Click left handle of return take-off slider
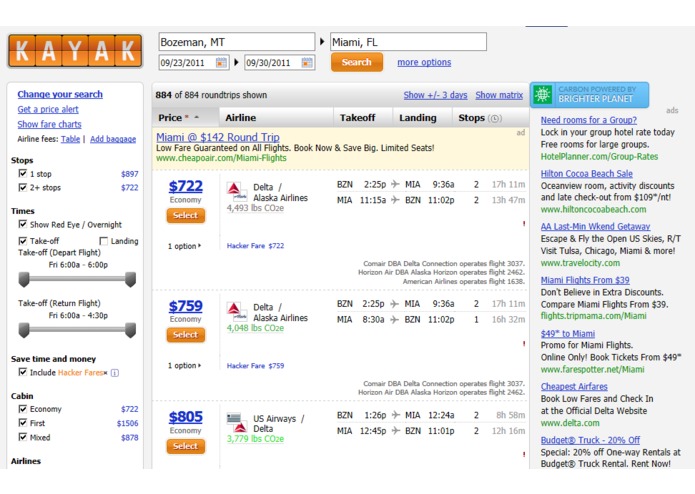The width and height of the screenshot is (695, 494). [x=24, y=330]
